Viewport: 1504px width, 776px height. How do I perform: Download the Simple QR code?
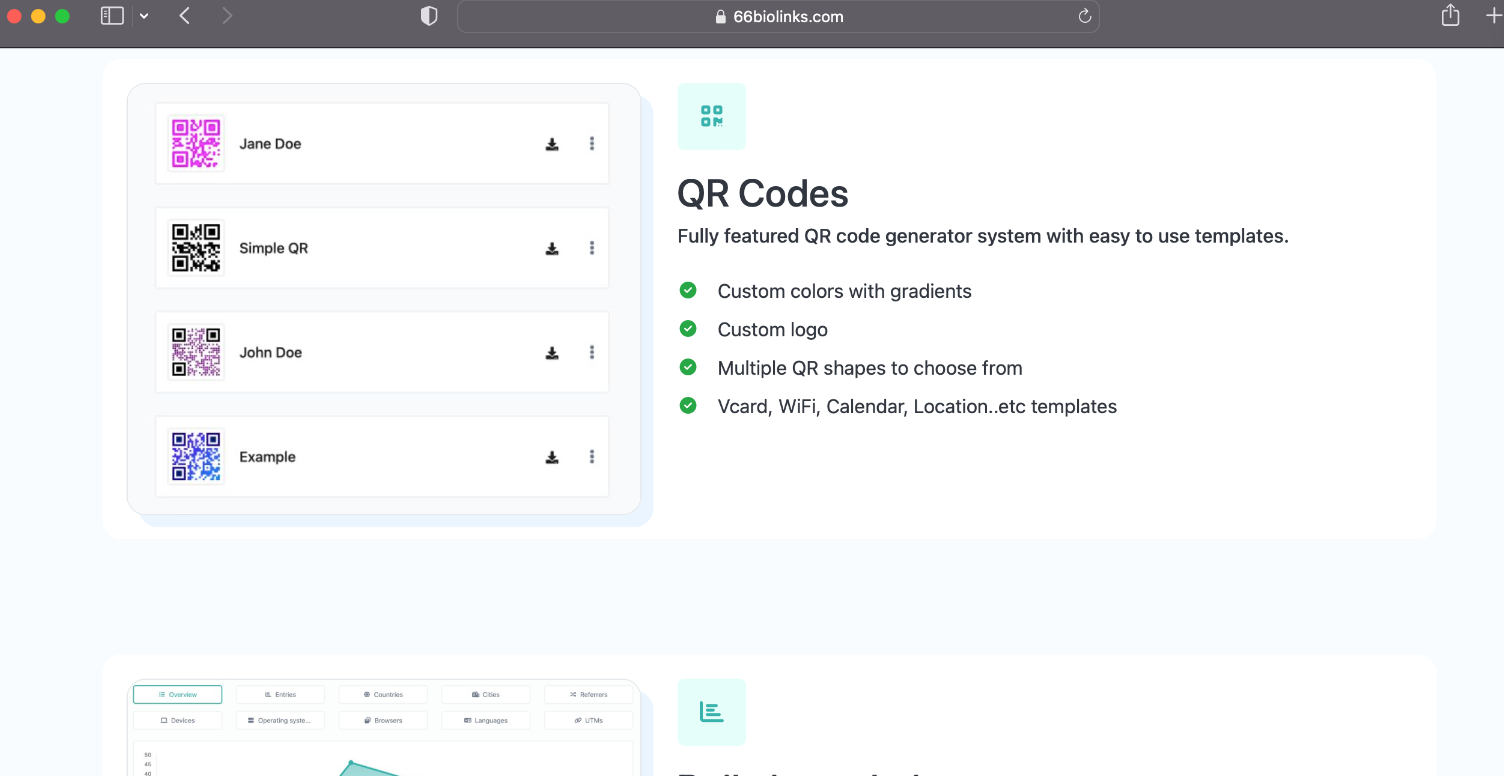pos(552,248)
